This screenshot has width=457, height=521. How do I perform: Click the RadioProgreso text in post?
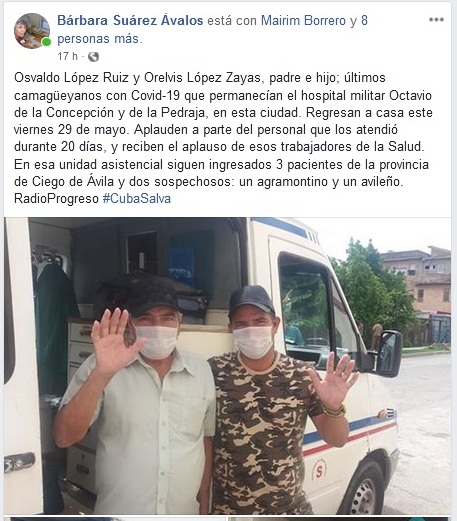pos(56,199)
